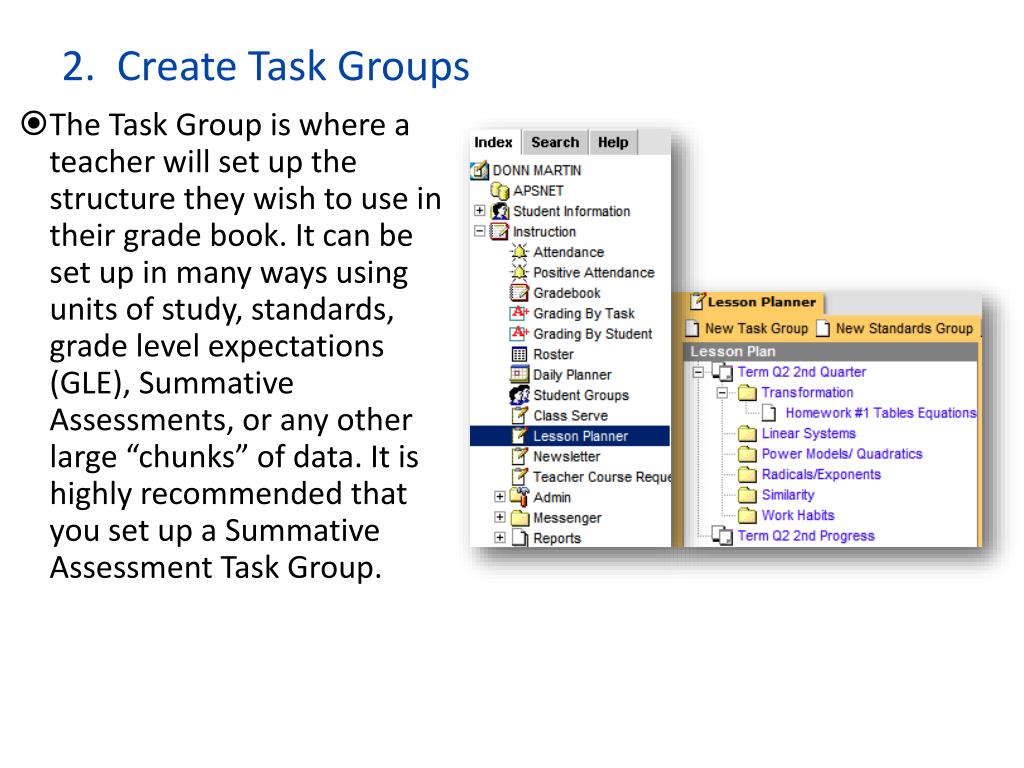Click the Class Serve notepad icon
1024x768 pixels.
[x=519, y=415]
